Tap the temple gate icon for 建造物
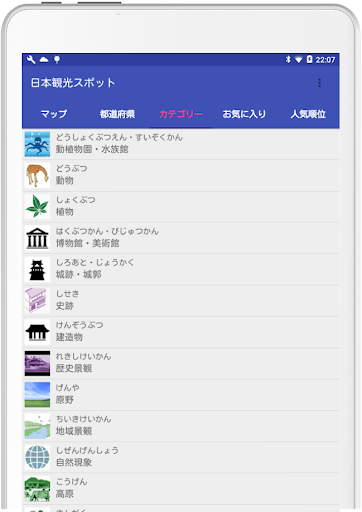 [37, 332]
